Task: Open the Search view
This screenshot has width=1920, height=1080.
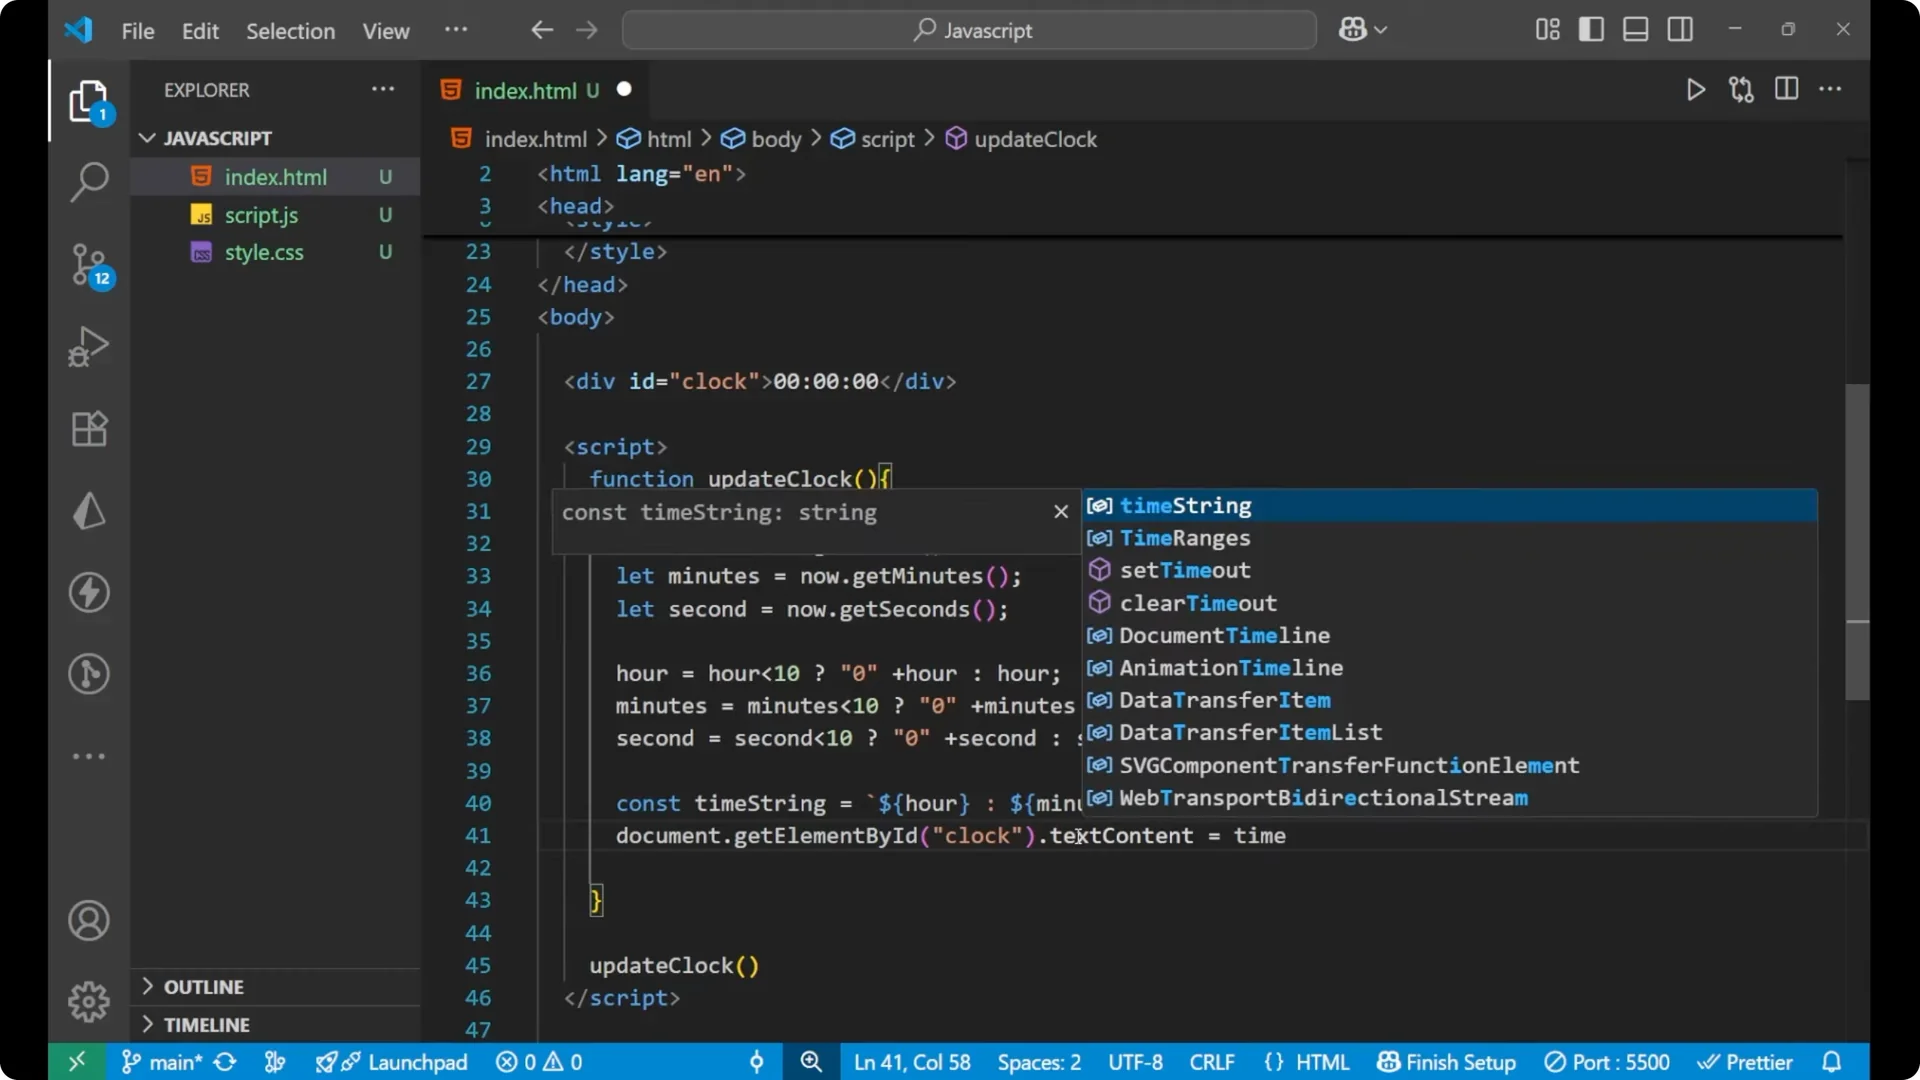Action: pos(89,182)
